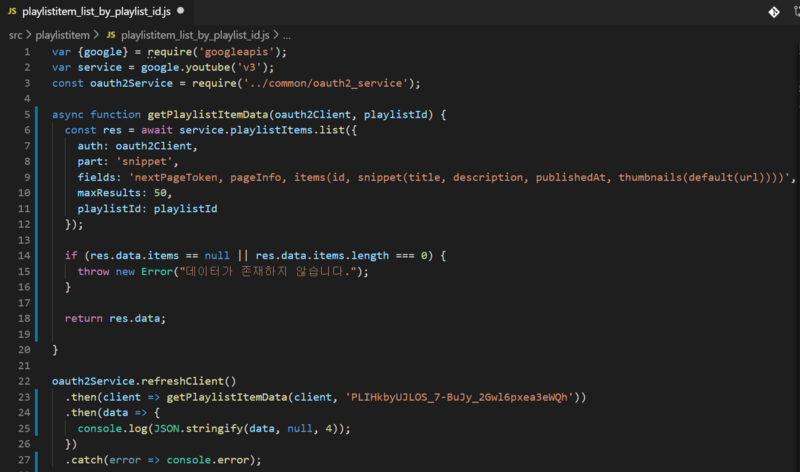Click the fields string starting with nextPageToken
Screen dimensions: 800x472
pyautogui.click(x=460, y=178)
